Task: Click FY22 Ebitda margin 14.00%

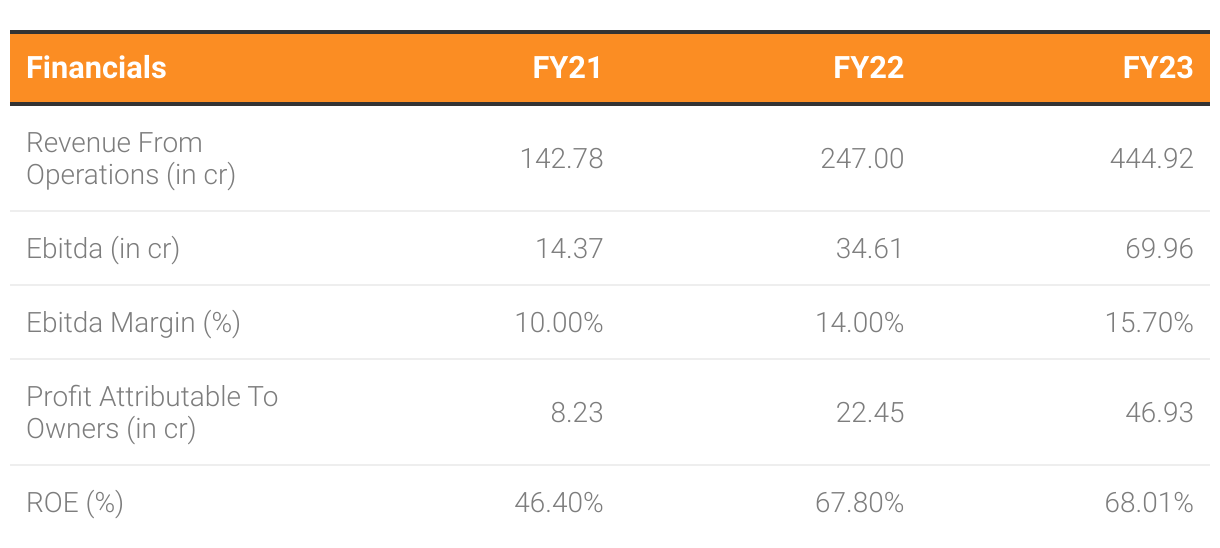Action: tap(860, 322)
